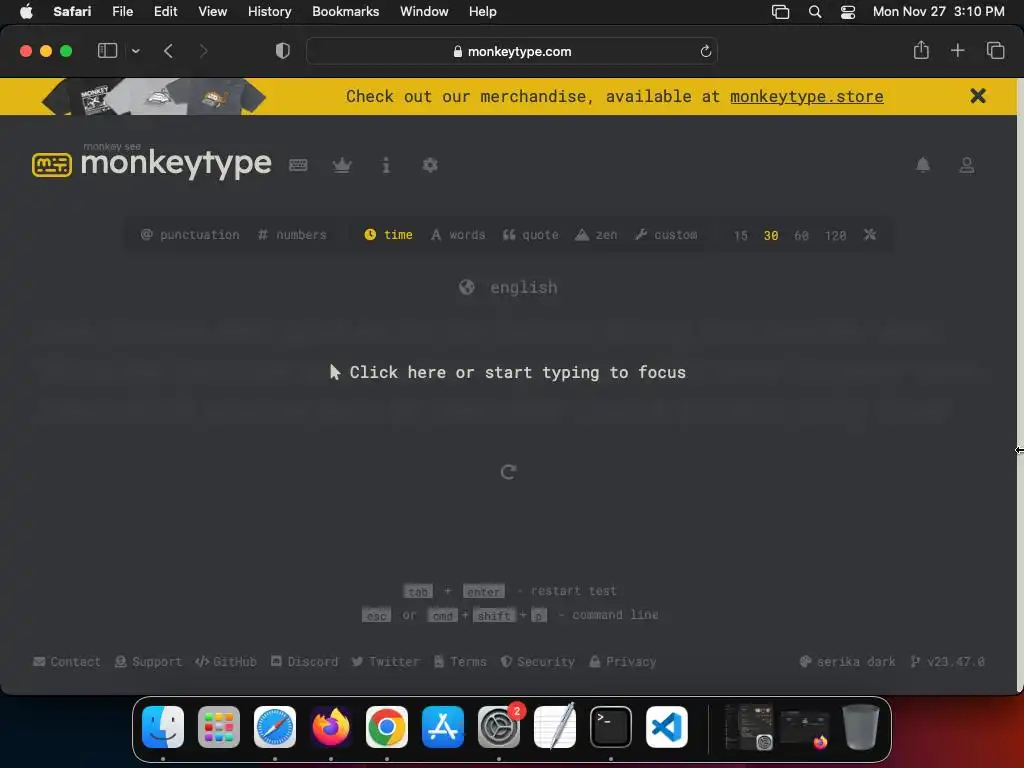Open the History menu
Viewport: 1024px width, 768px height.
tap(270, 11)
